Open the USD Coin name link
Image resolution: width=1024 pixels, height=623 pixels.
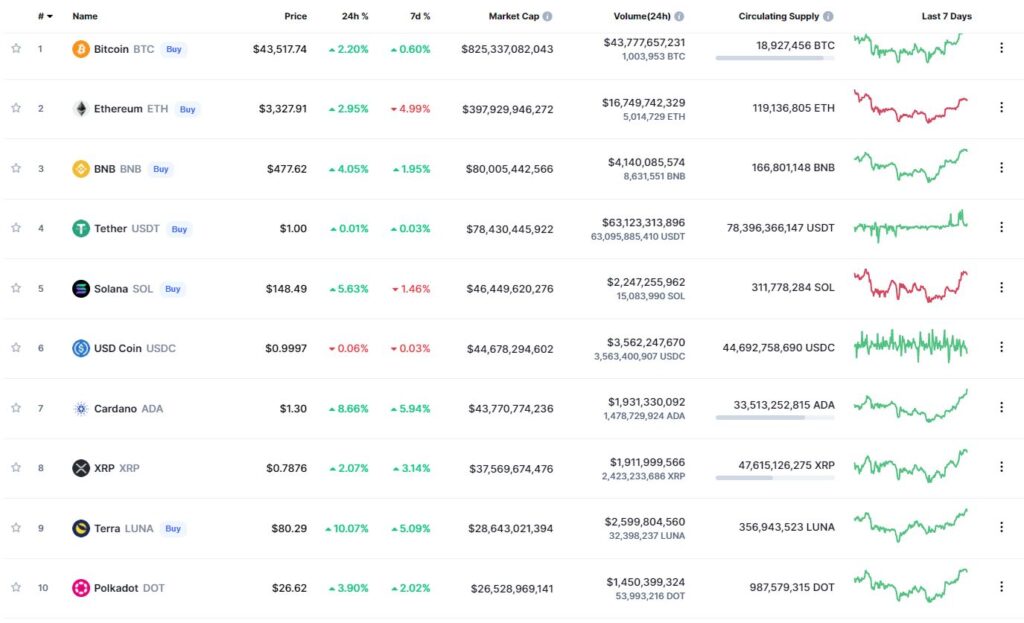pyautogui.click(x=135, y=348)
